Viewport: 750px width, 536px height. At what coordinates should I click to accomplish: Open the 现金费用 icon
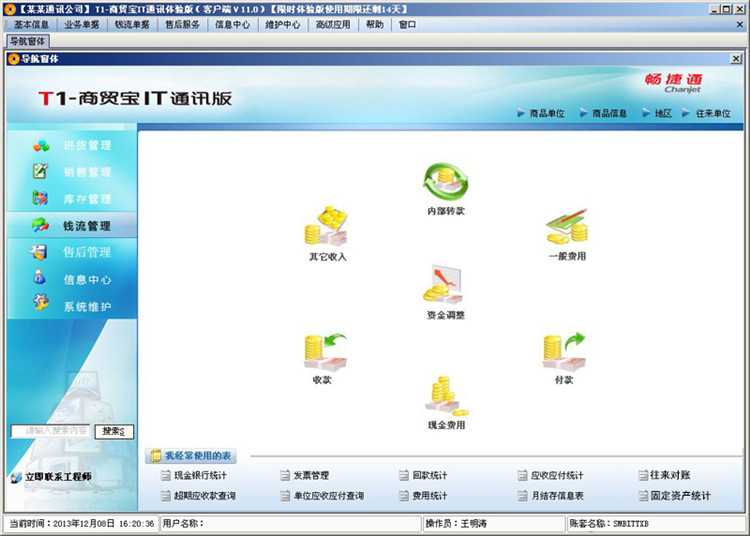(446, 395)
